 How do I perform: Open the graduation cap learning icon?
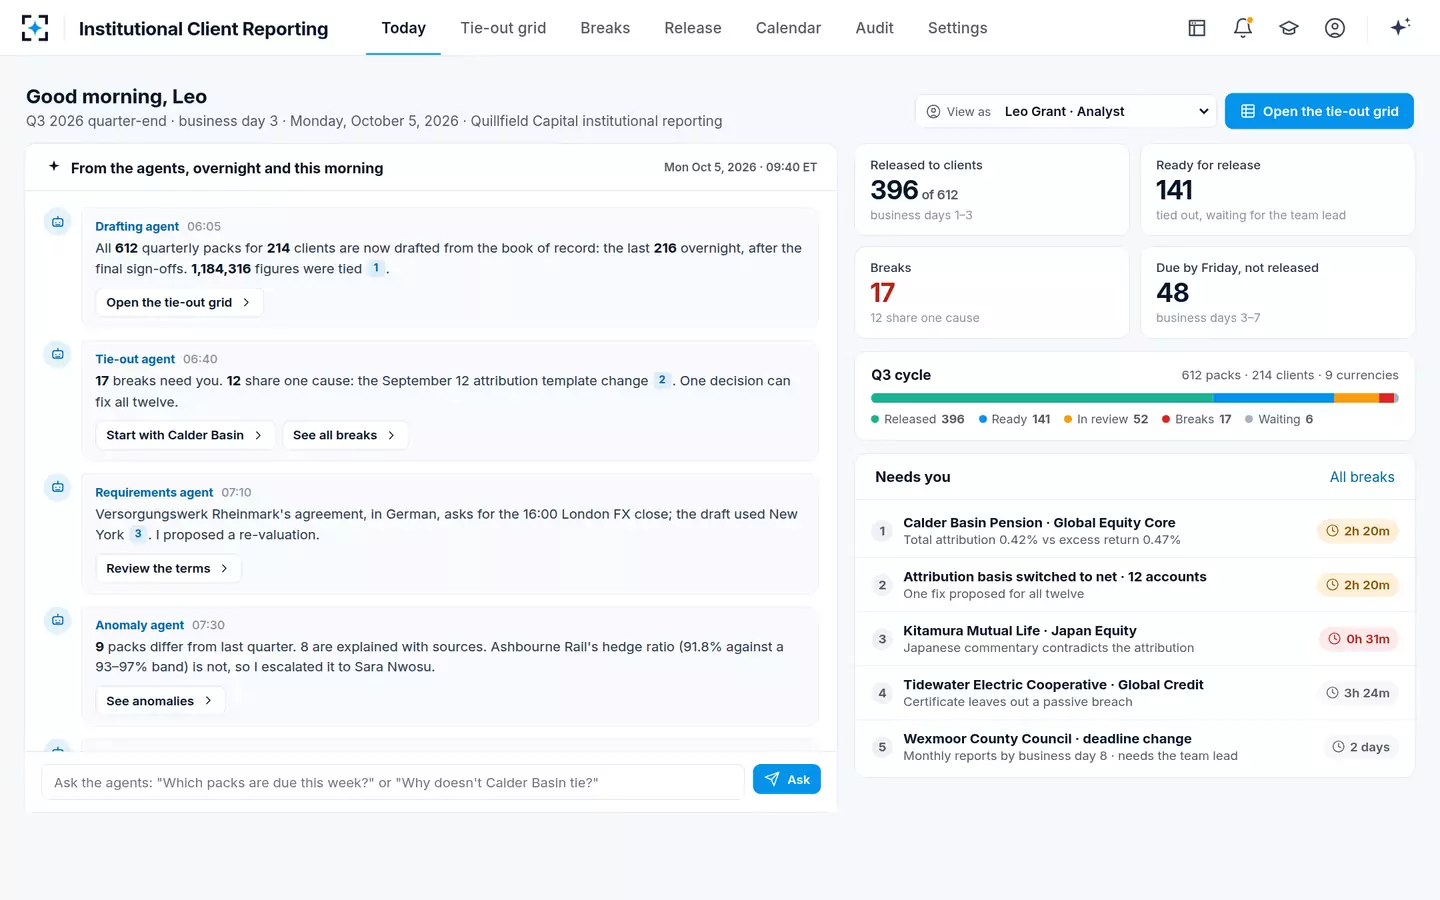1289,28
